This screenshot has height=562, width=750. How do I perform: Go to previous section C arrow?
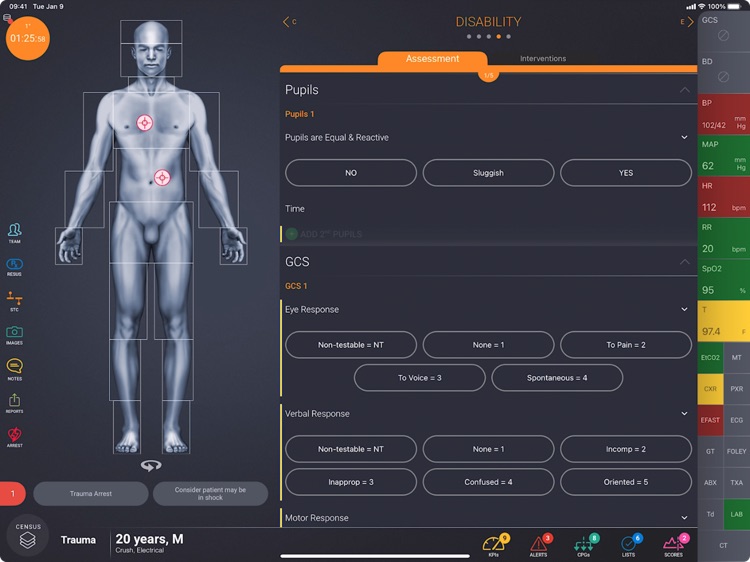tap(289, 22)
